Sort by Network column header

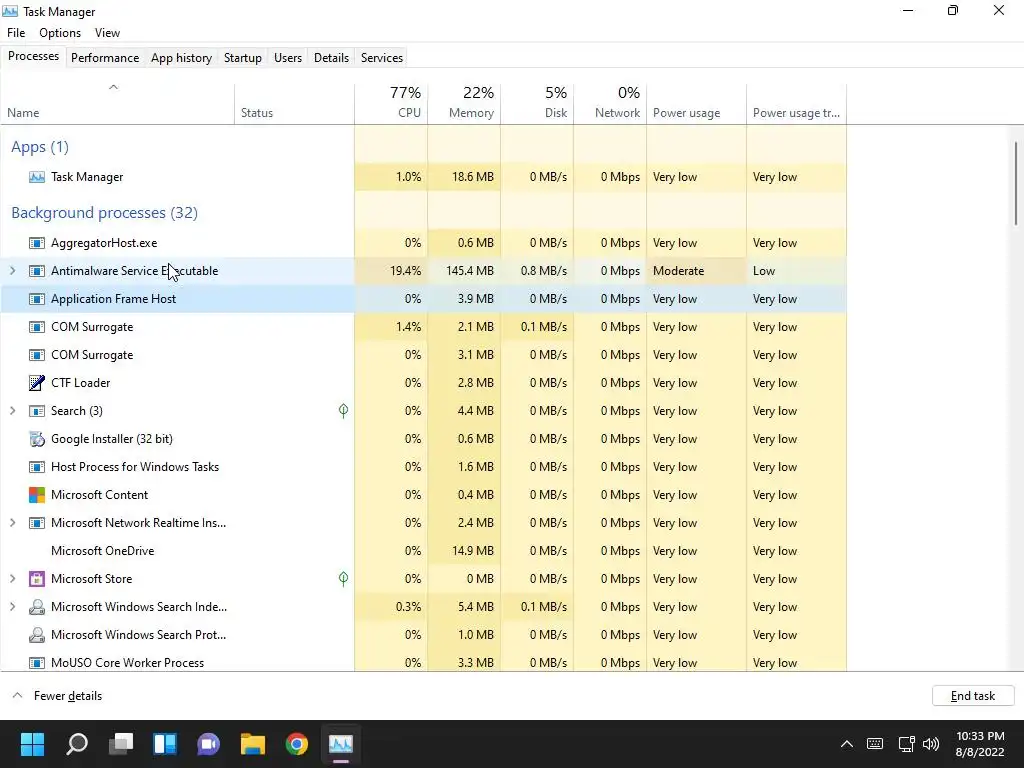[611, 104]
